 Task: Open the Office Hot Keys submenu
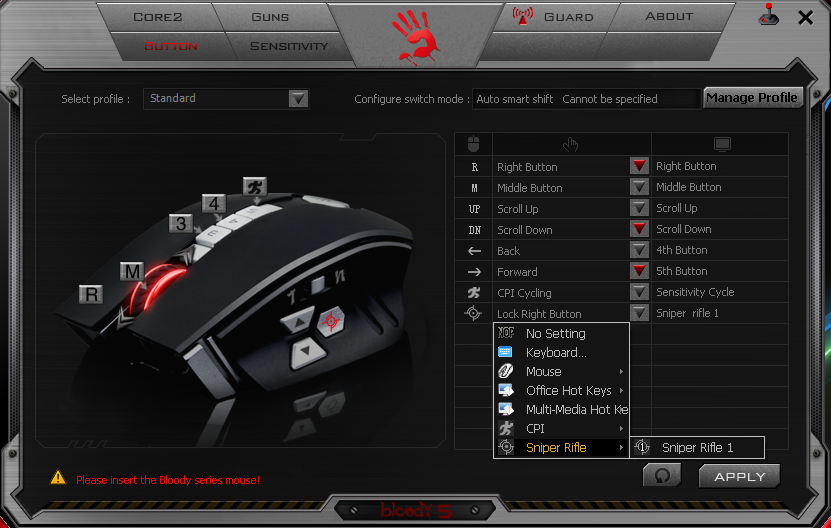[561, 391]
